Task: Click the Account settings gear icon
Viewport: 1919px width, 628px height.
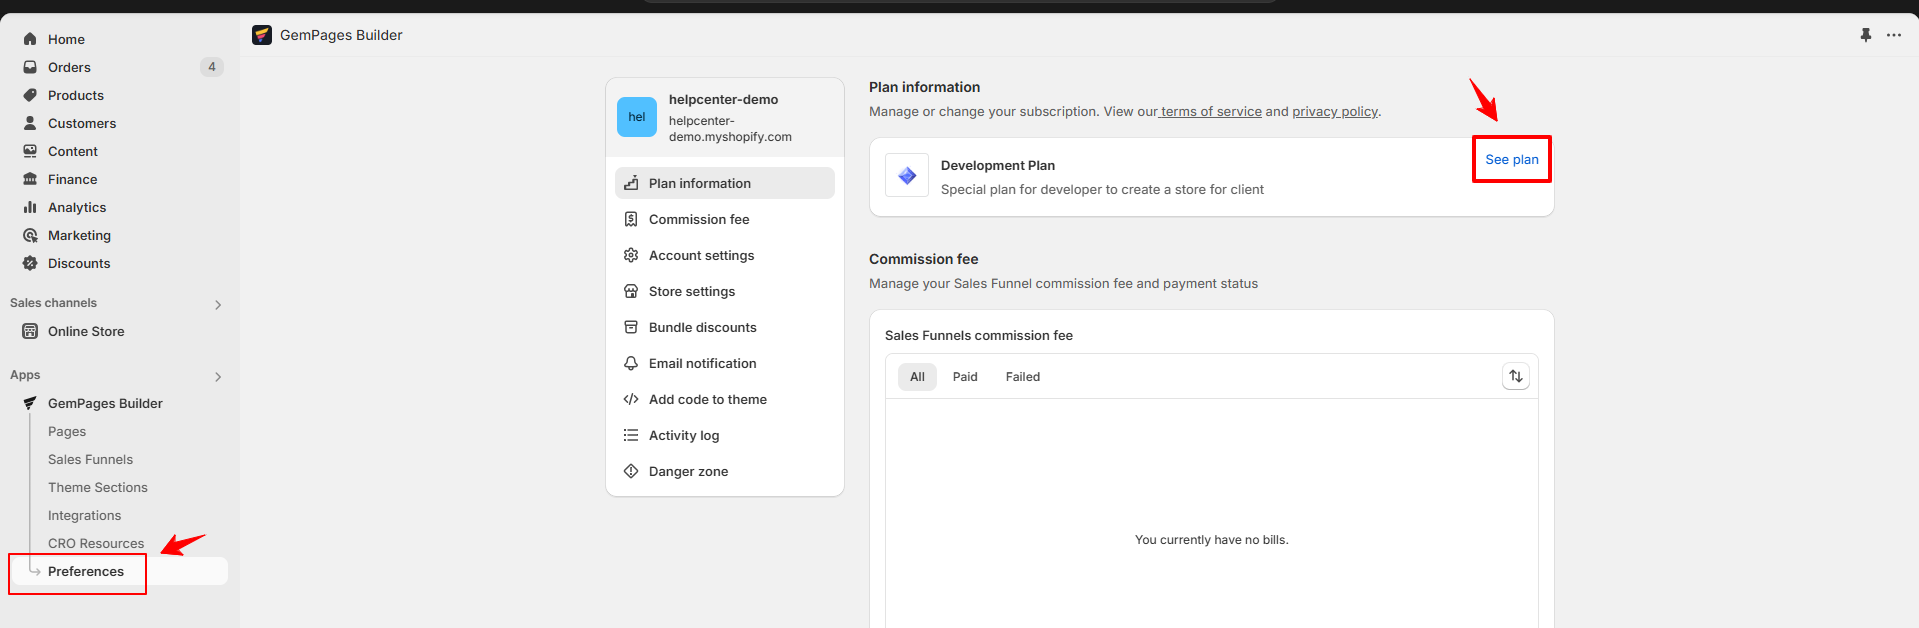Action: (x=631, y=255)
